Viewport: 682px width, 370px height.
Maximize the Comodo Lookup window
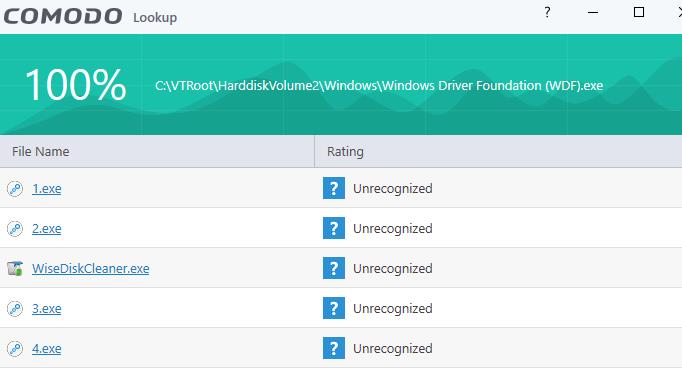pyautogui.click(x=639, y=12)
